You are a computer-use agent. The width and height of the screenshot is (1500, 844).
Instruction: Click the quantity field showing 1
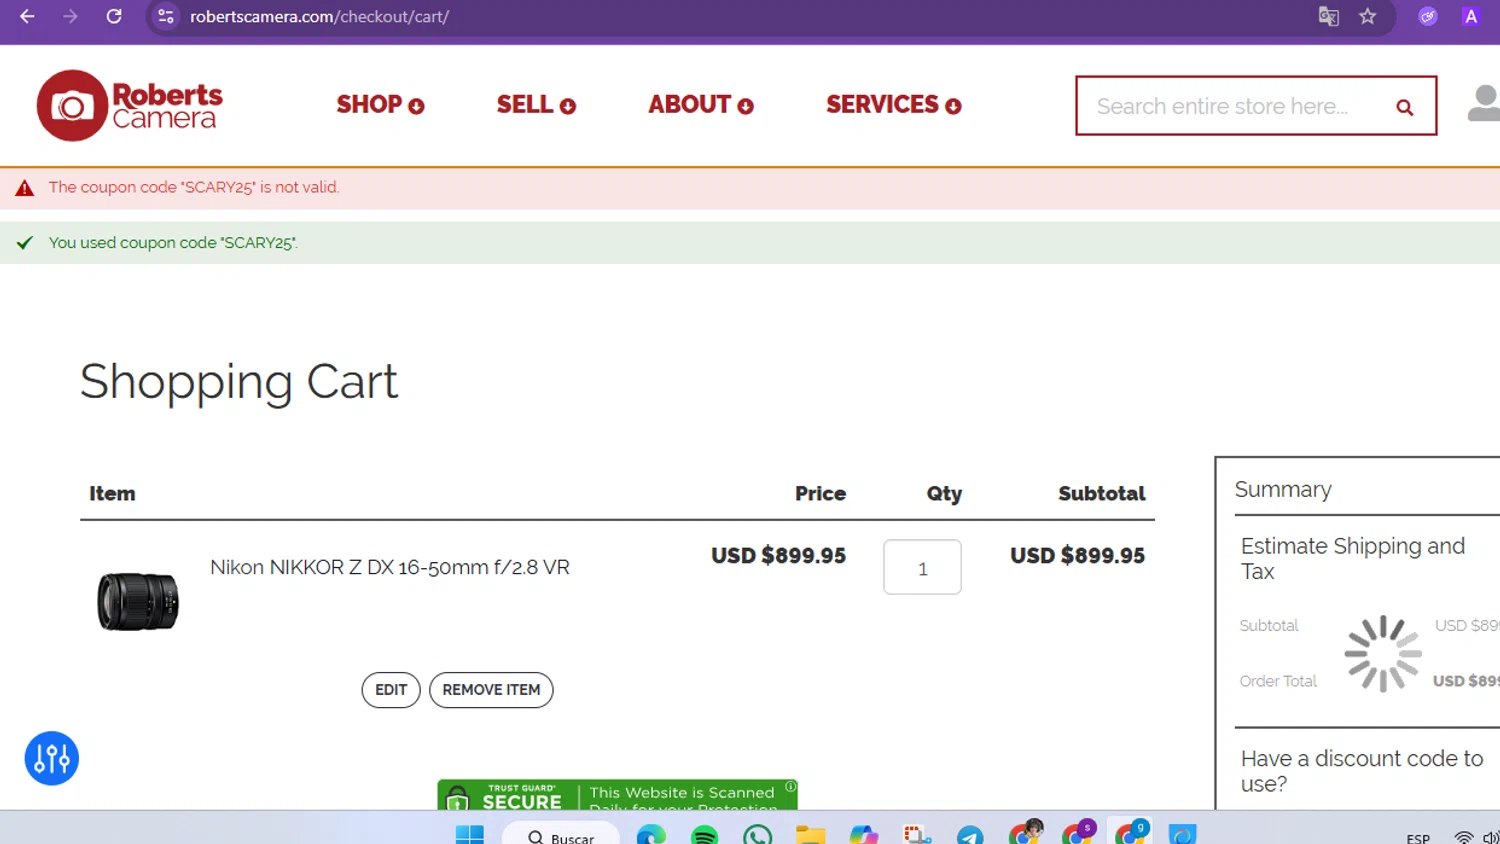point(922,567)
